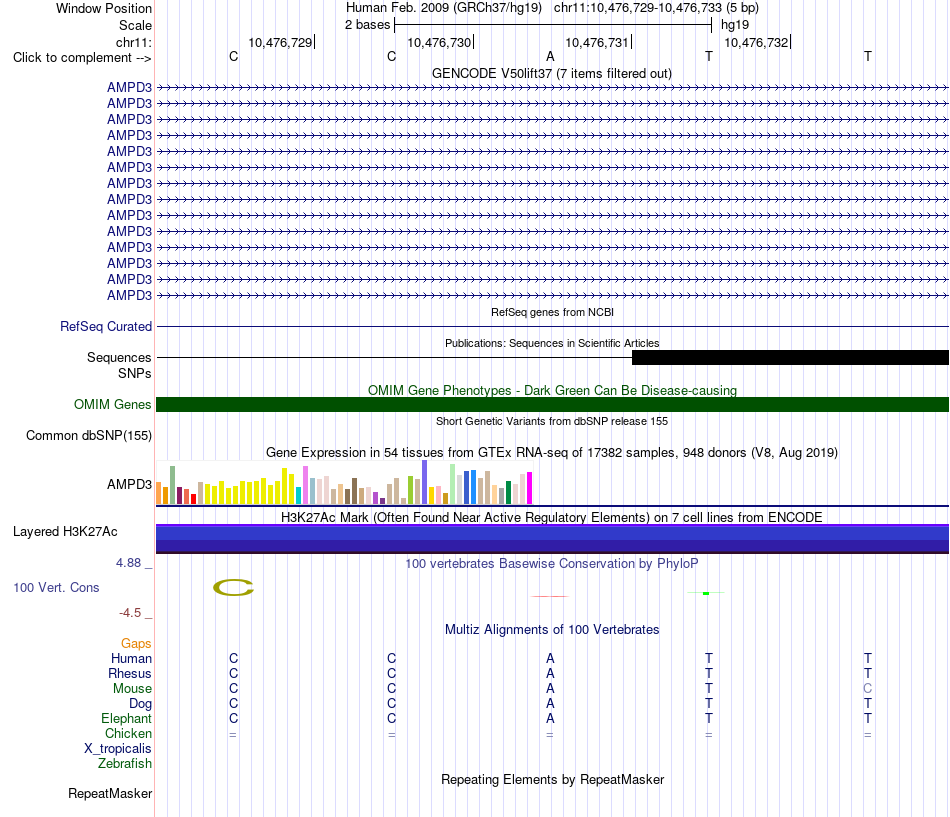Click the -4.5 PhyloP lower scale value

tap(130, 613)
